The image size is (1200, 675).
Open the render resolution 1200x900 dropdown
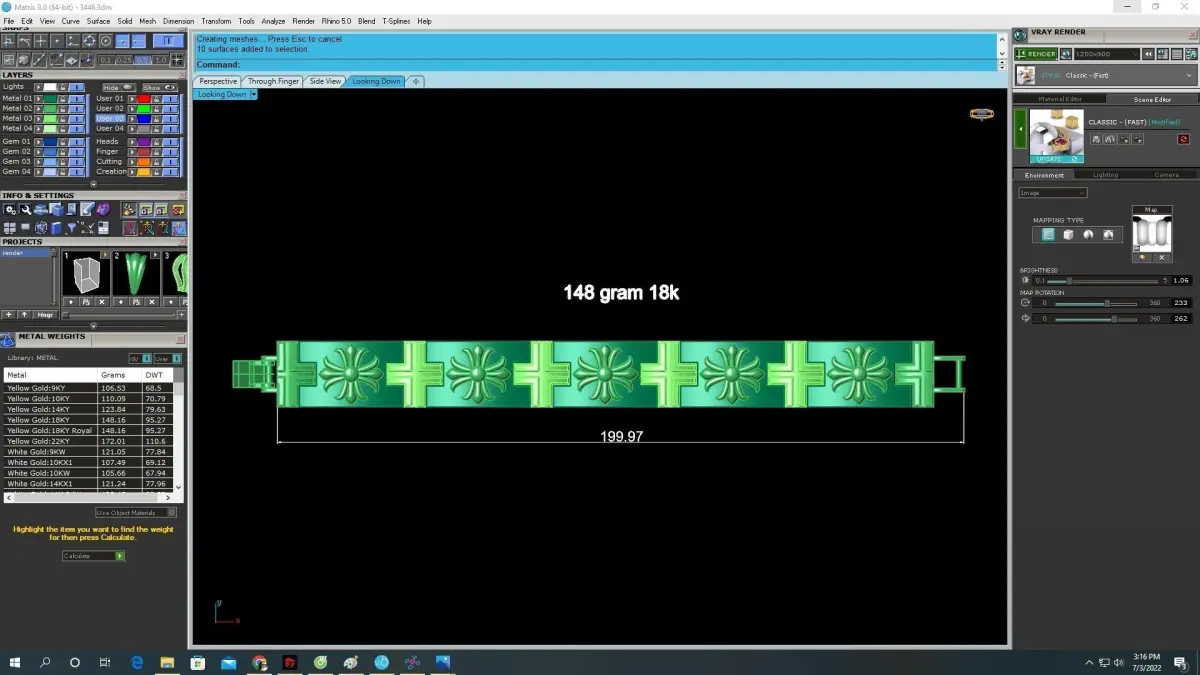(1106, 54)
